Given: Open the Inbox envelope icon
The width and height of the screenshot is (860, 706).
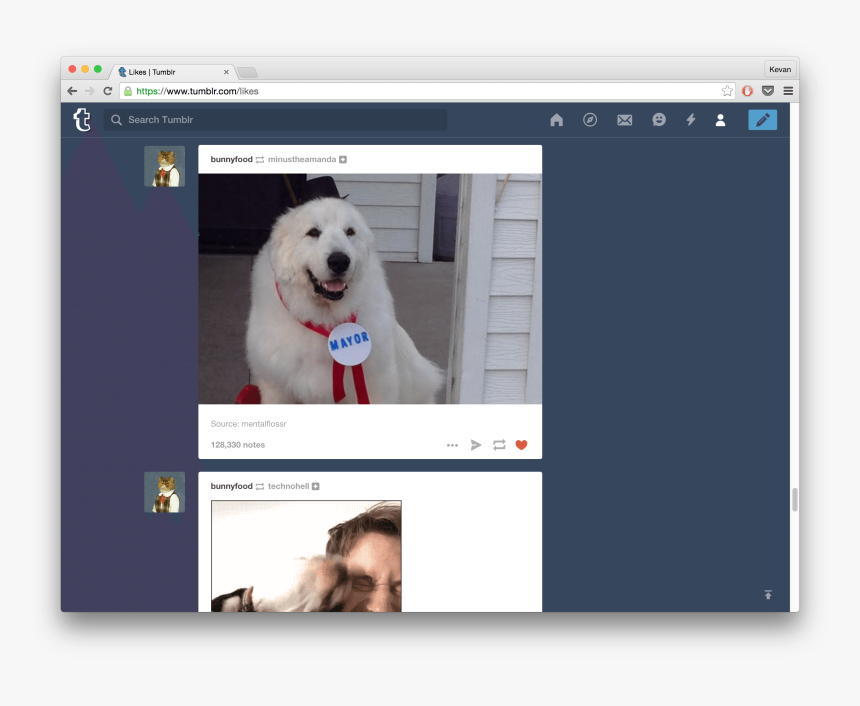Looking at the screenshot, I should (624, 120).
